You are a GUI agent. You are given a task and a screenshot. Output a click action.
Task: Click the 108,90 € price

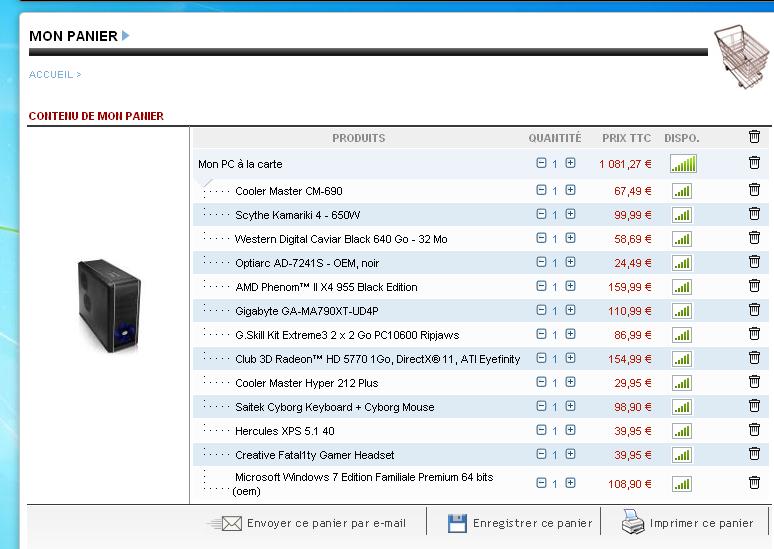629,484
